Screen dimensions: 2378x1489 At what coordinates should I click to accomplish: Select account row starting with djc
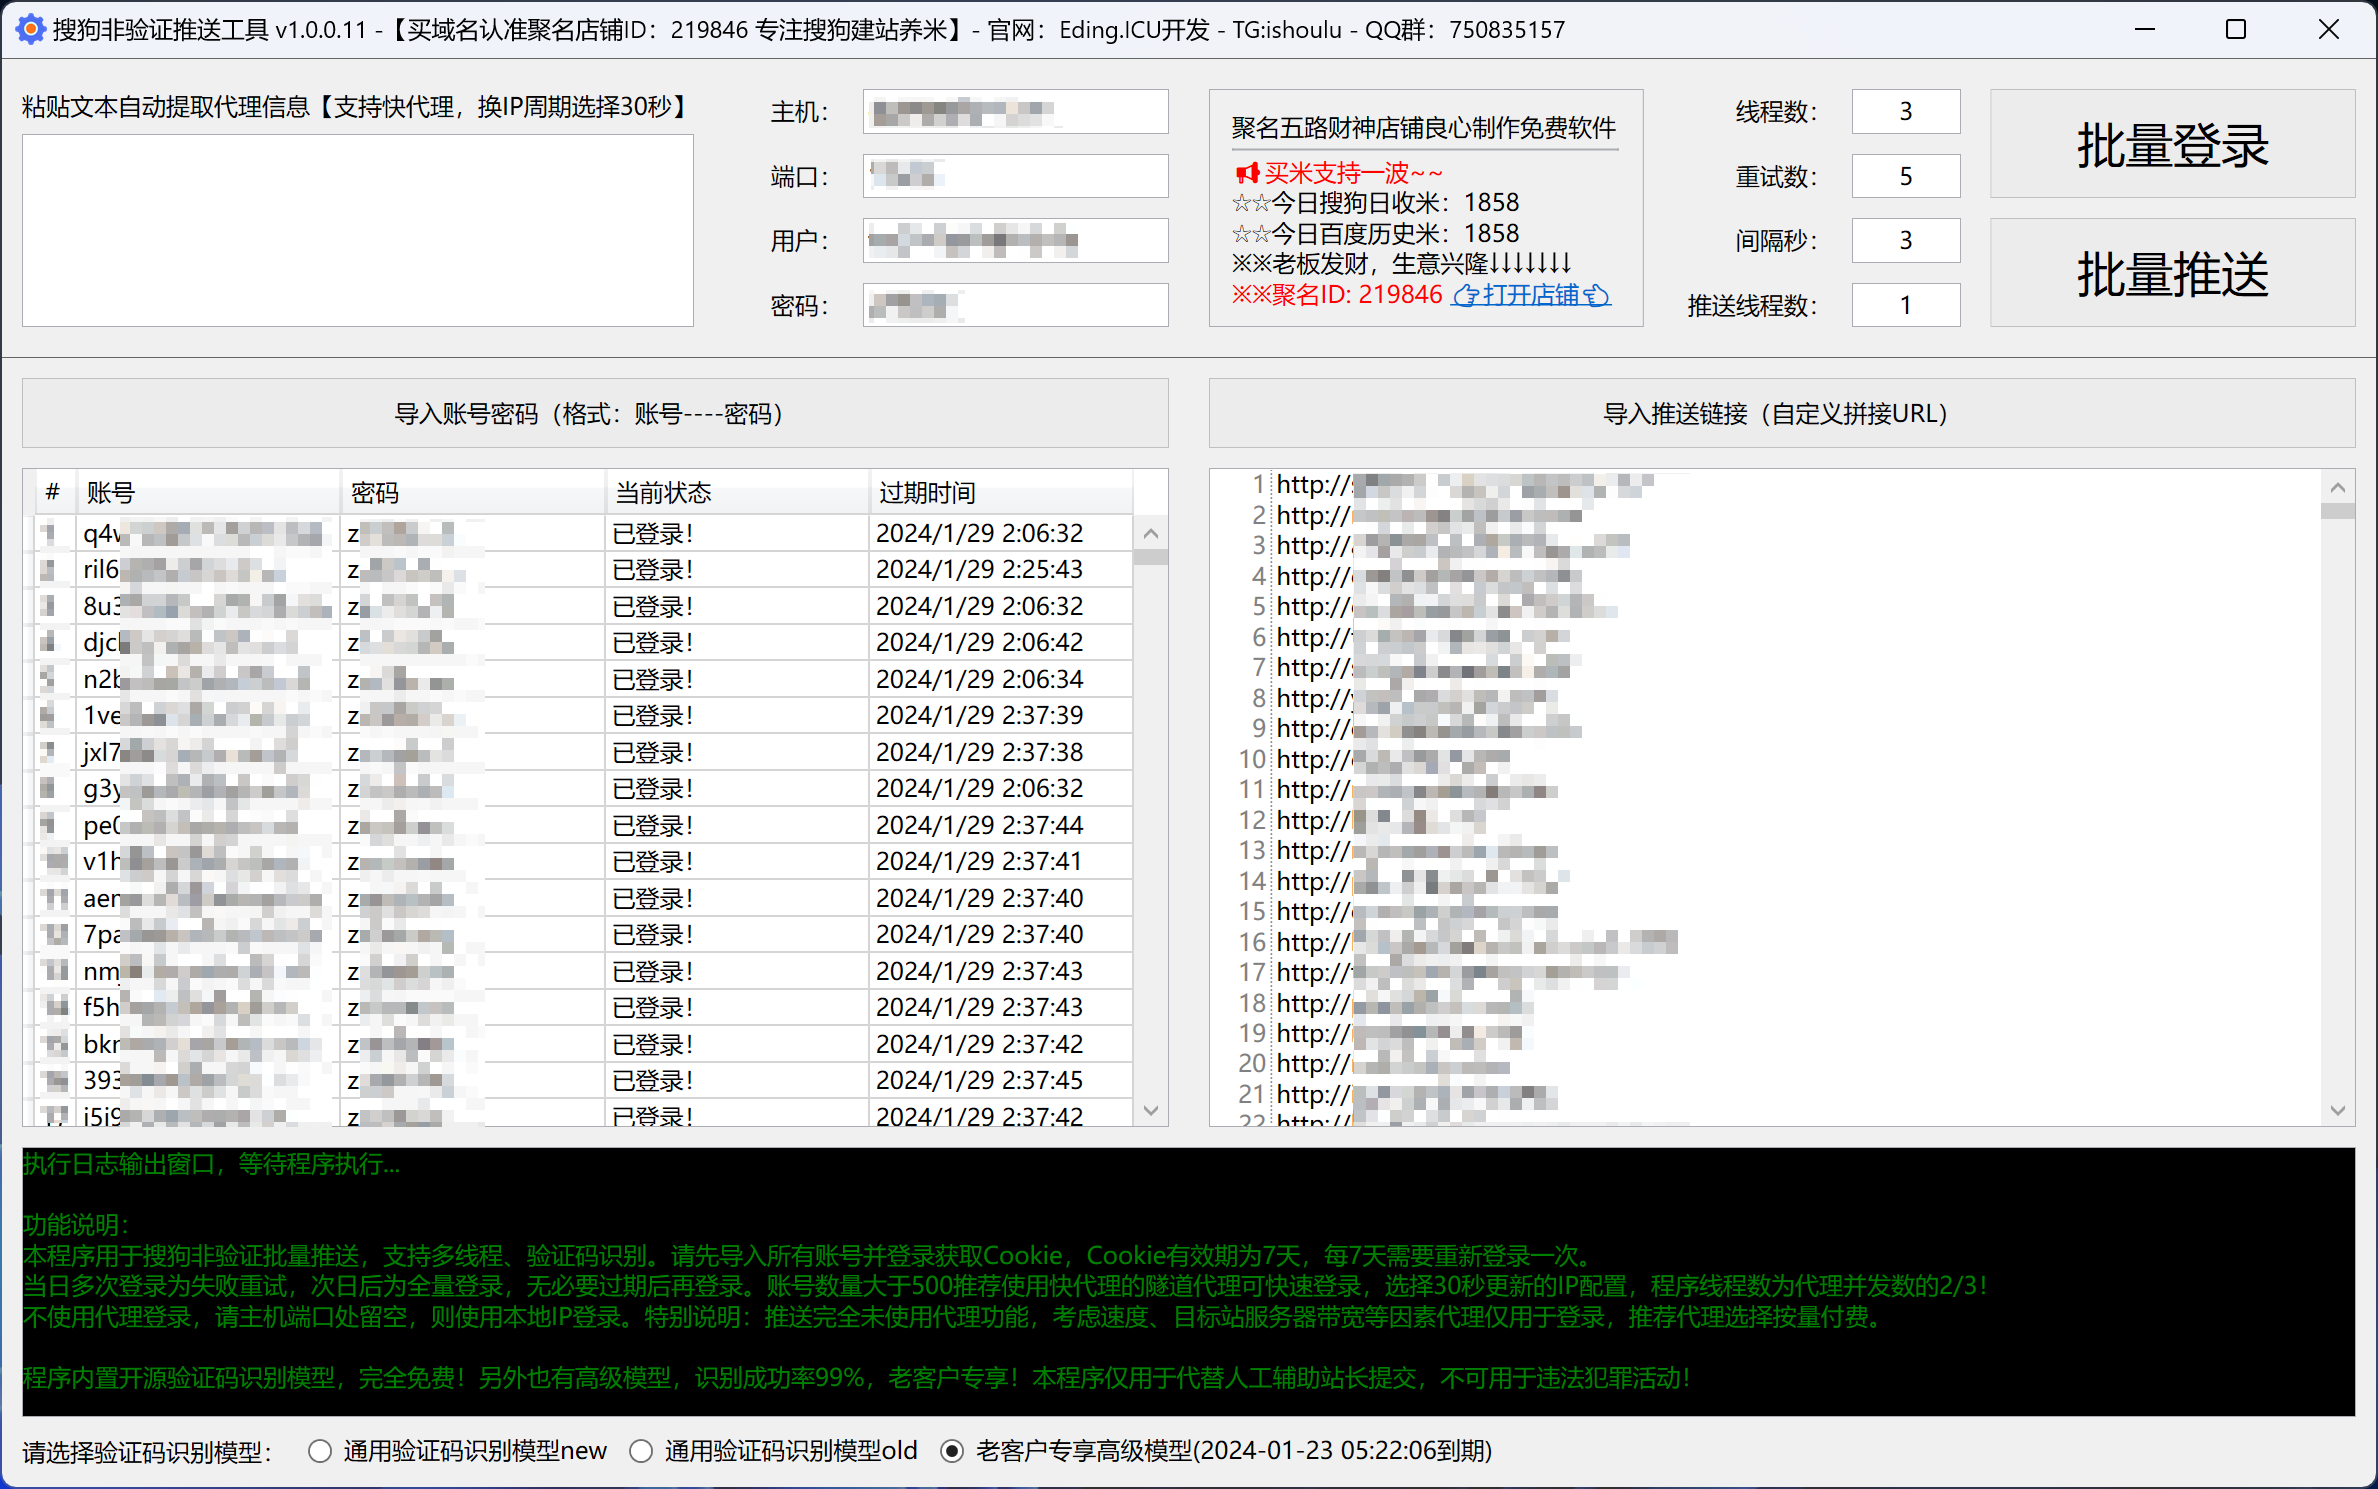[583, 642]
